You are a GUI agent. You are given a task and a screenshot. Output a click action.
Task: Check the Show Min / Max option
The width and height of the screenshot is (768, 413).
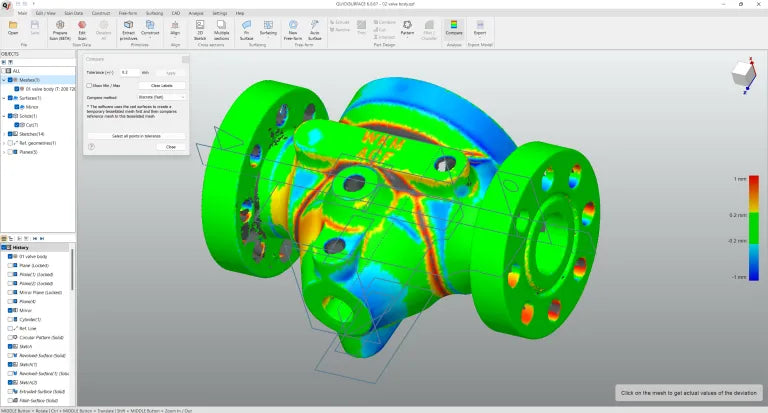(89, 85)
